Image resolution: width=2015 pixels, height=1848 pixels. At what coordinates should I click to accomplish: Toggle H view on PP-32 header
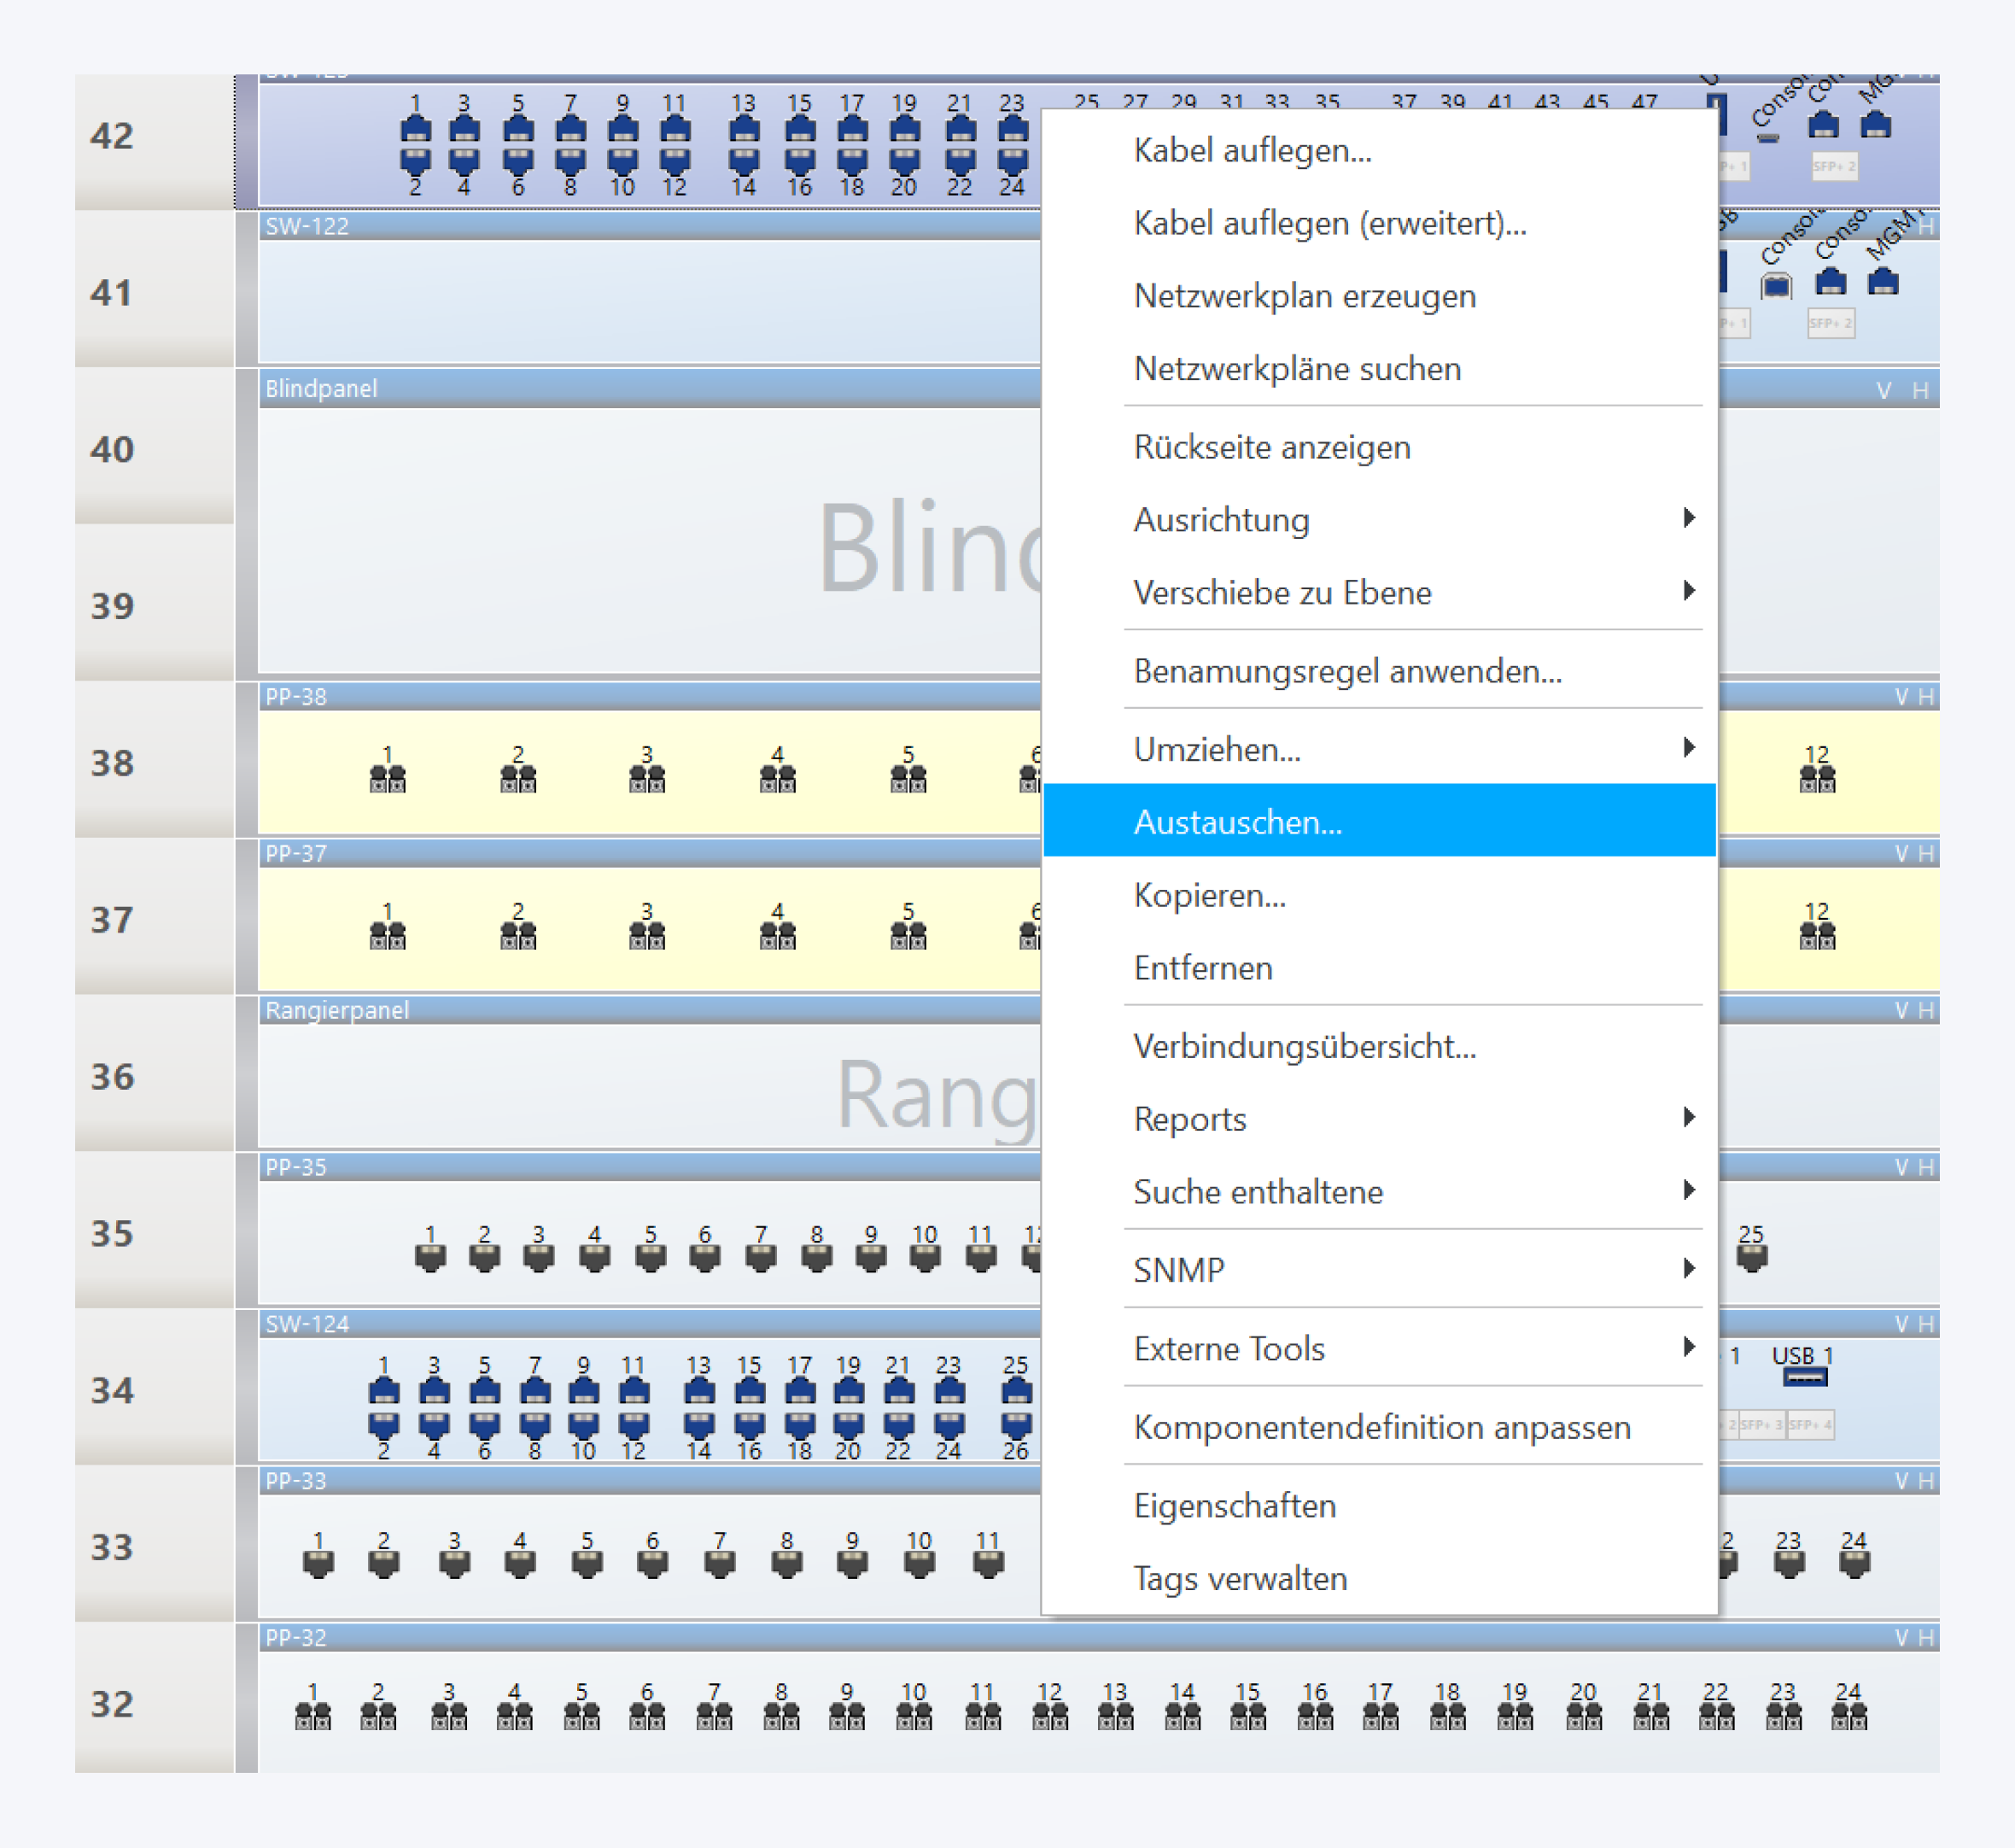[x=1926, y=1637]
